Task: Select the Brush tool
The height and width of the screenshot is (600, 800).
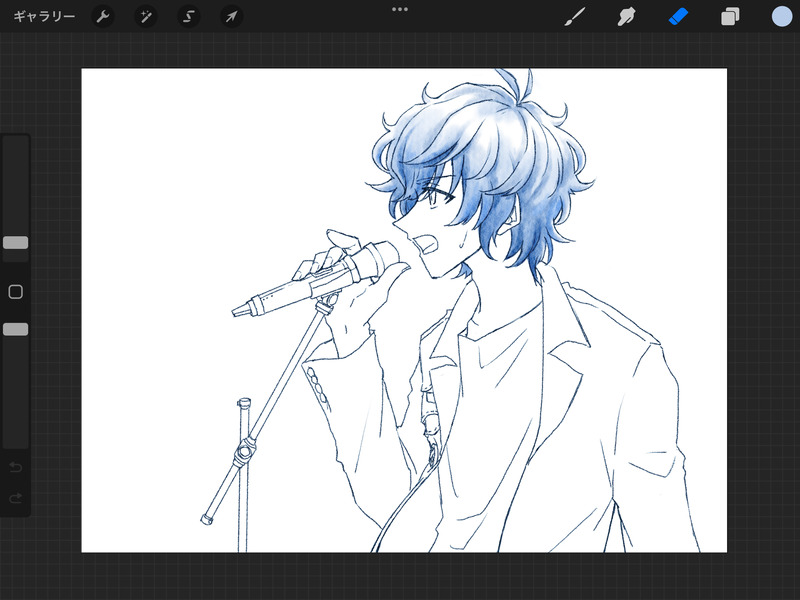Action: coord(575,17)
